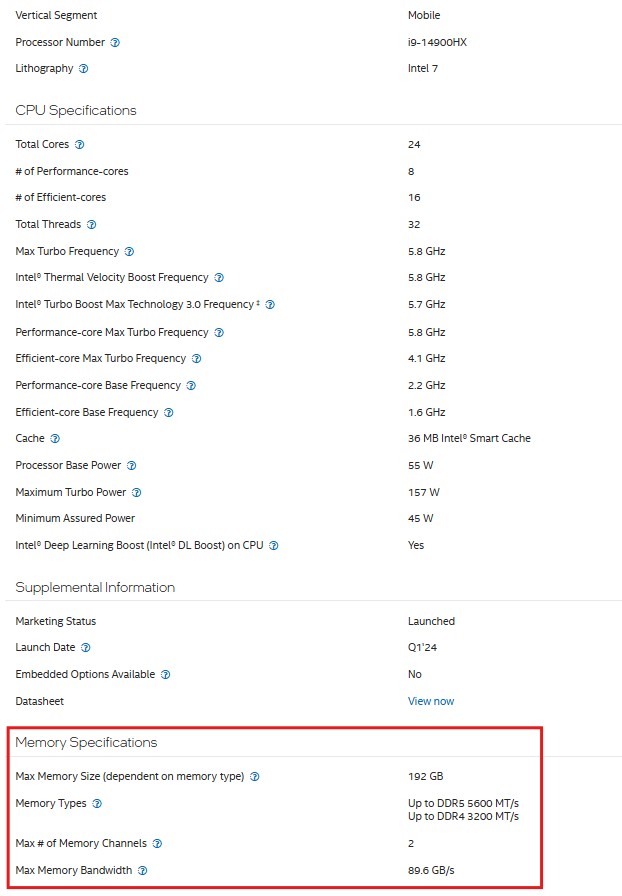Select the '2.2 GHz' base frequency value
This screenshot has width=622, height=896.
[426, 385]
